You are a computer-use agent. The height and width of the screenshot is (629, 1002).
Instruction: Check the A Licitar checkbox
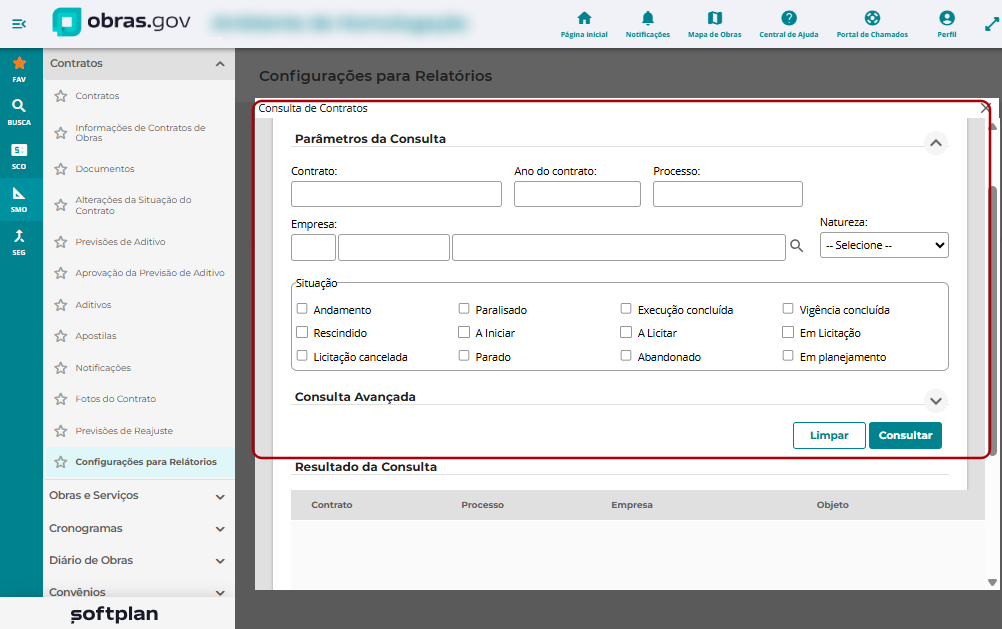[626, 332]
